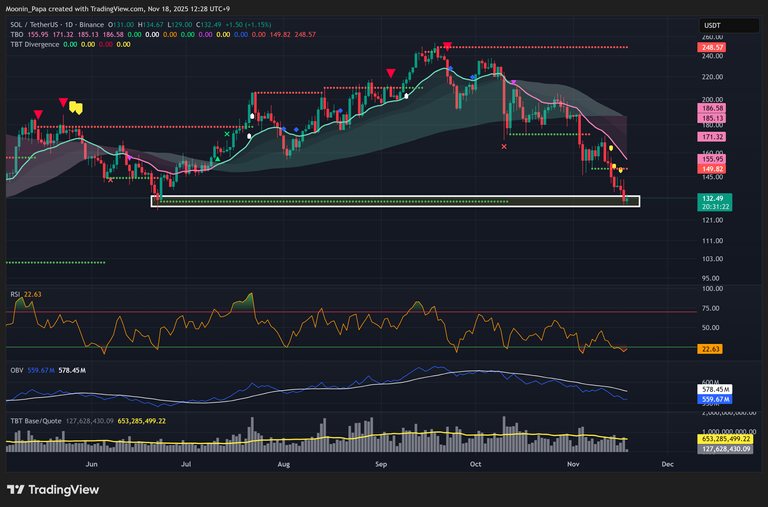
Task: Select the green X marker in July
Action: 227,133
